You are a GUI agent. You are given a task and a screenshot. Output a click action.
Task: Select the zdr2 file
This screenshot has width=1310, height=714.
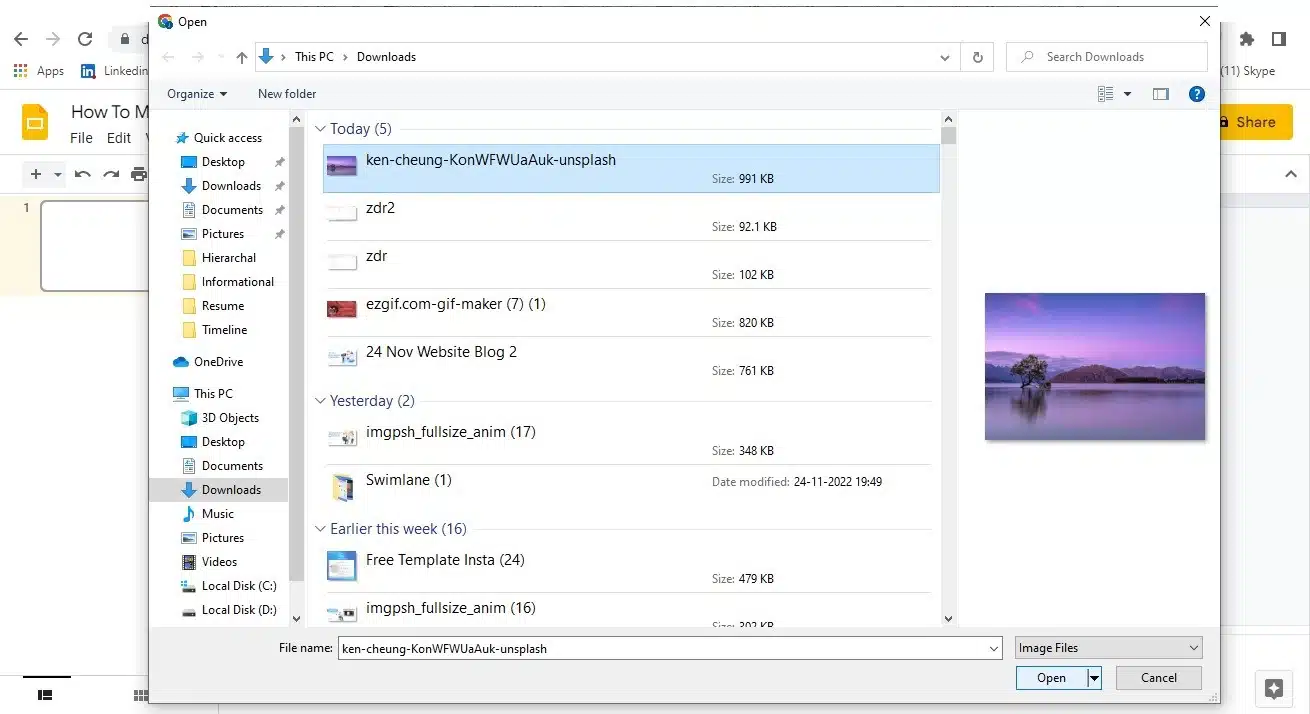click(x=381, y=208)
